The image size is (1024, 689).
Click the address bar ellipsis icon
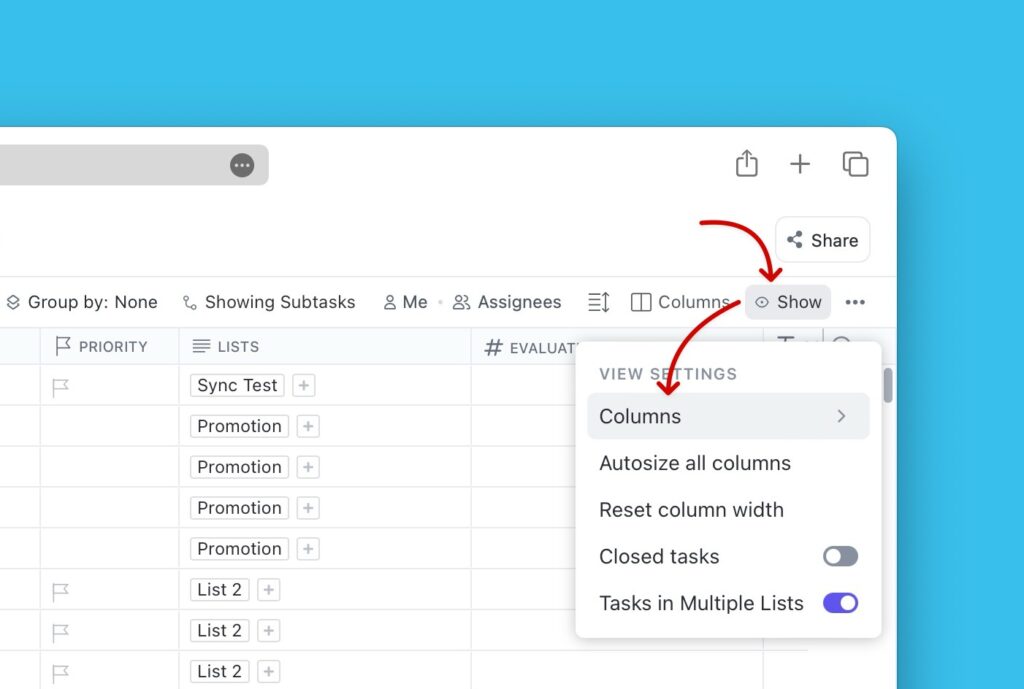click(x=242, y=165)
